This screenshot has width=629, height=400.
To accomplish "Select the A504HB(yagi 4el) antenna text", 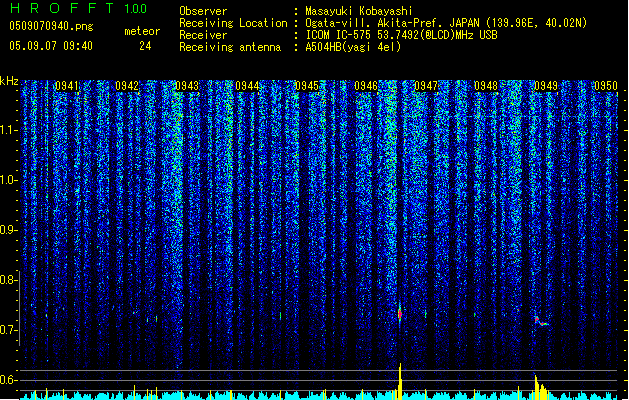I will coord(353,47).
